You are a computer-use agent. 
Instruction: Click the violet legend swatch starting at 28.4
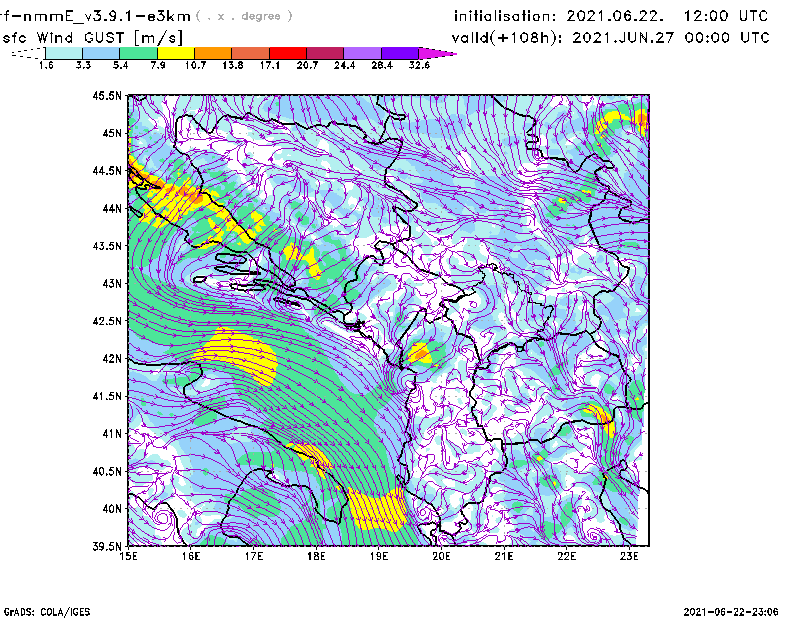point(399,53)
